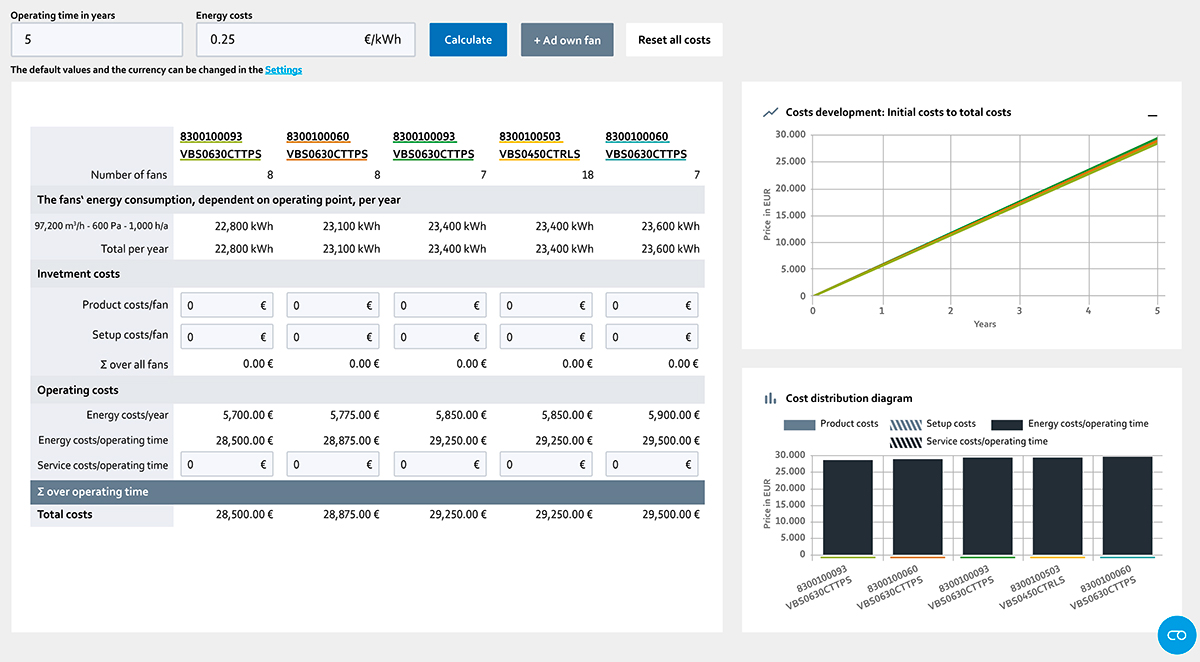Click Product costs/fan field of first fan

[226, 306]
